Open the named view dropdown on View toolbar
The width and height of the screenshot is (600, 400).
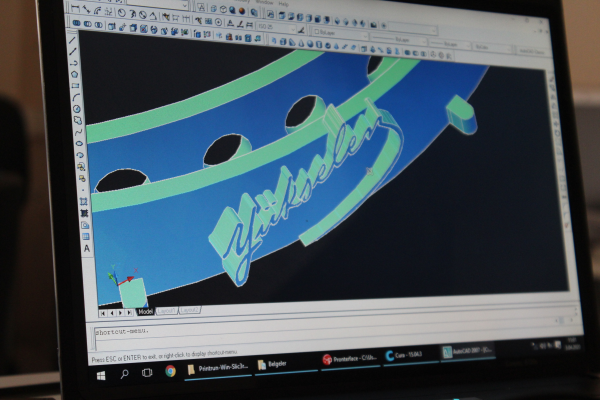pyautogui.click(x=413, y=29)
